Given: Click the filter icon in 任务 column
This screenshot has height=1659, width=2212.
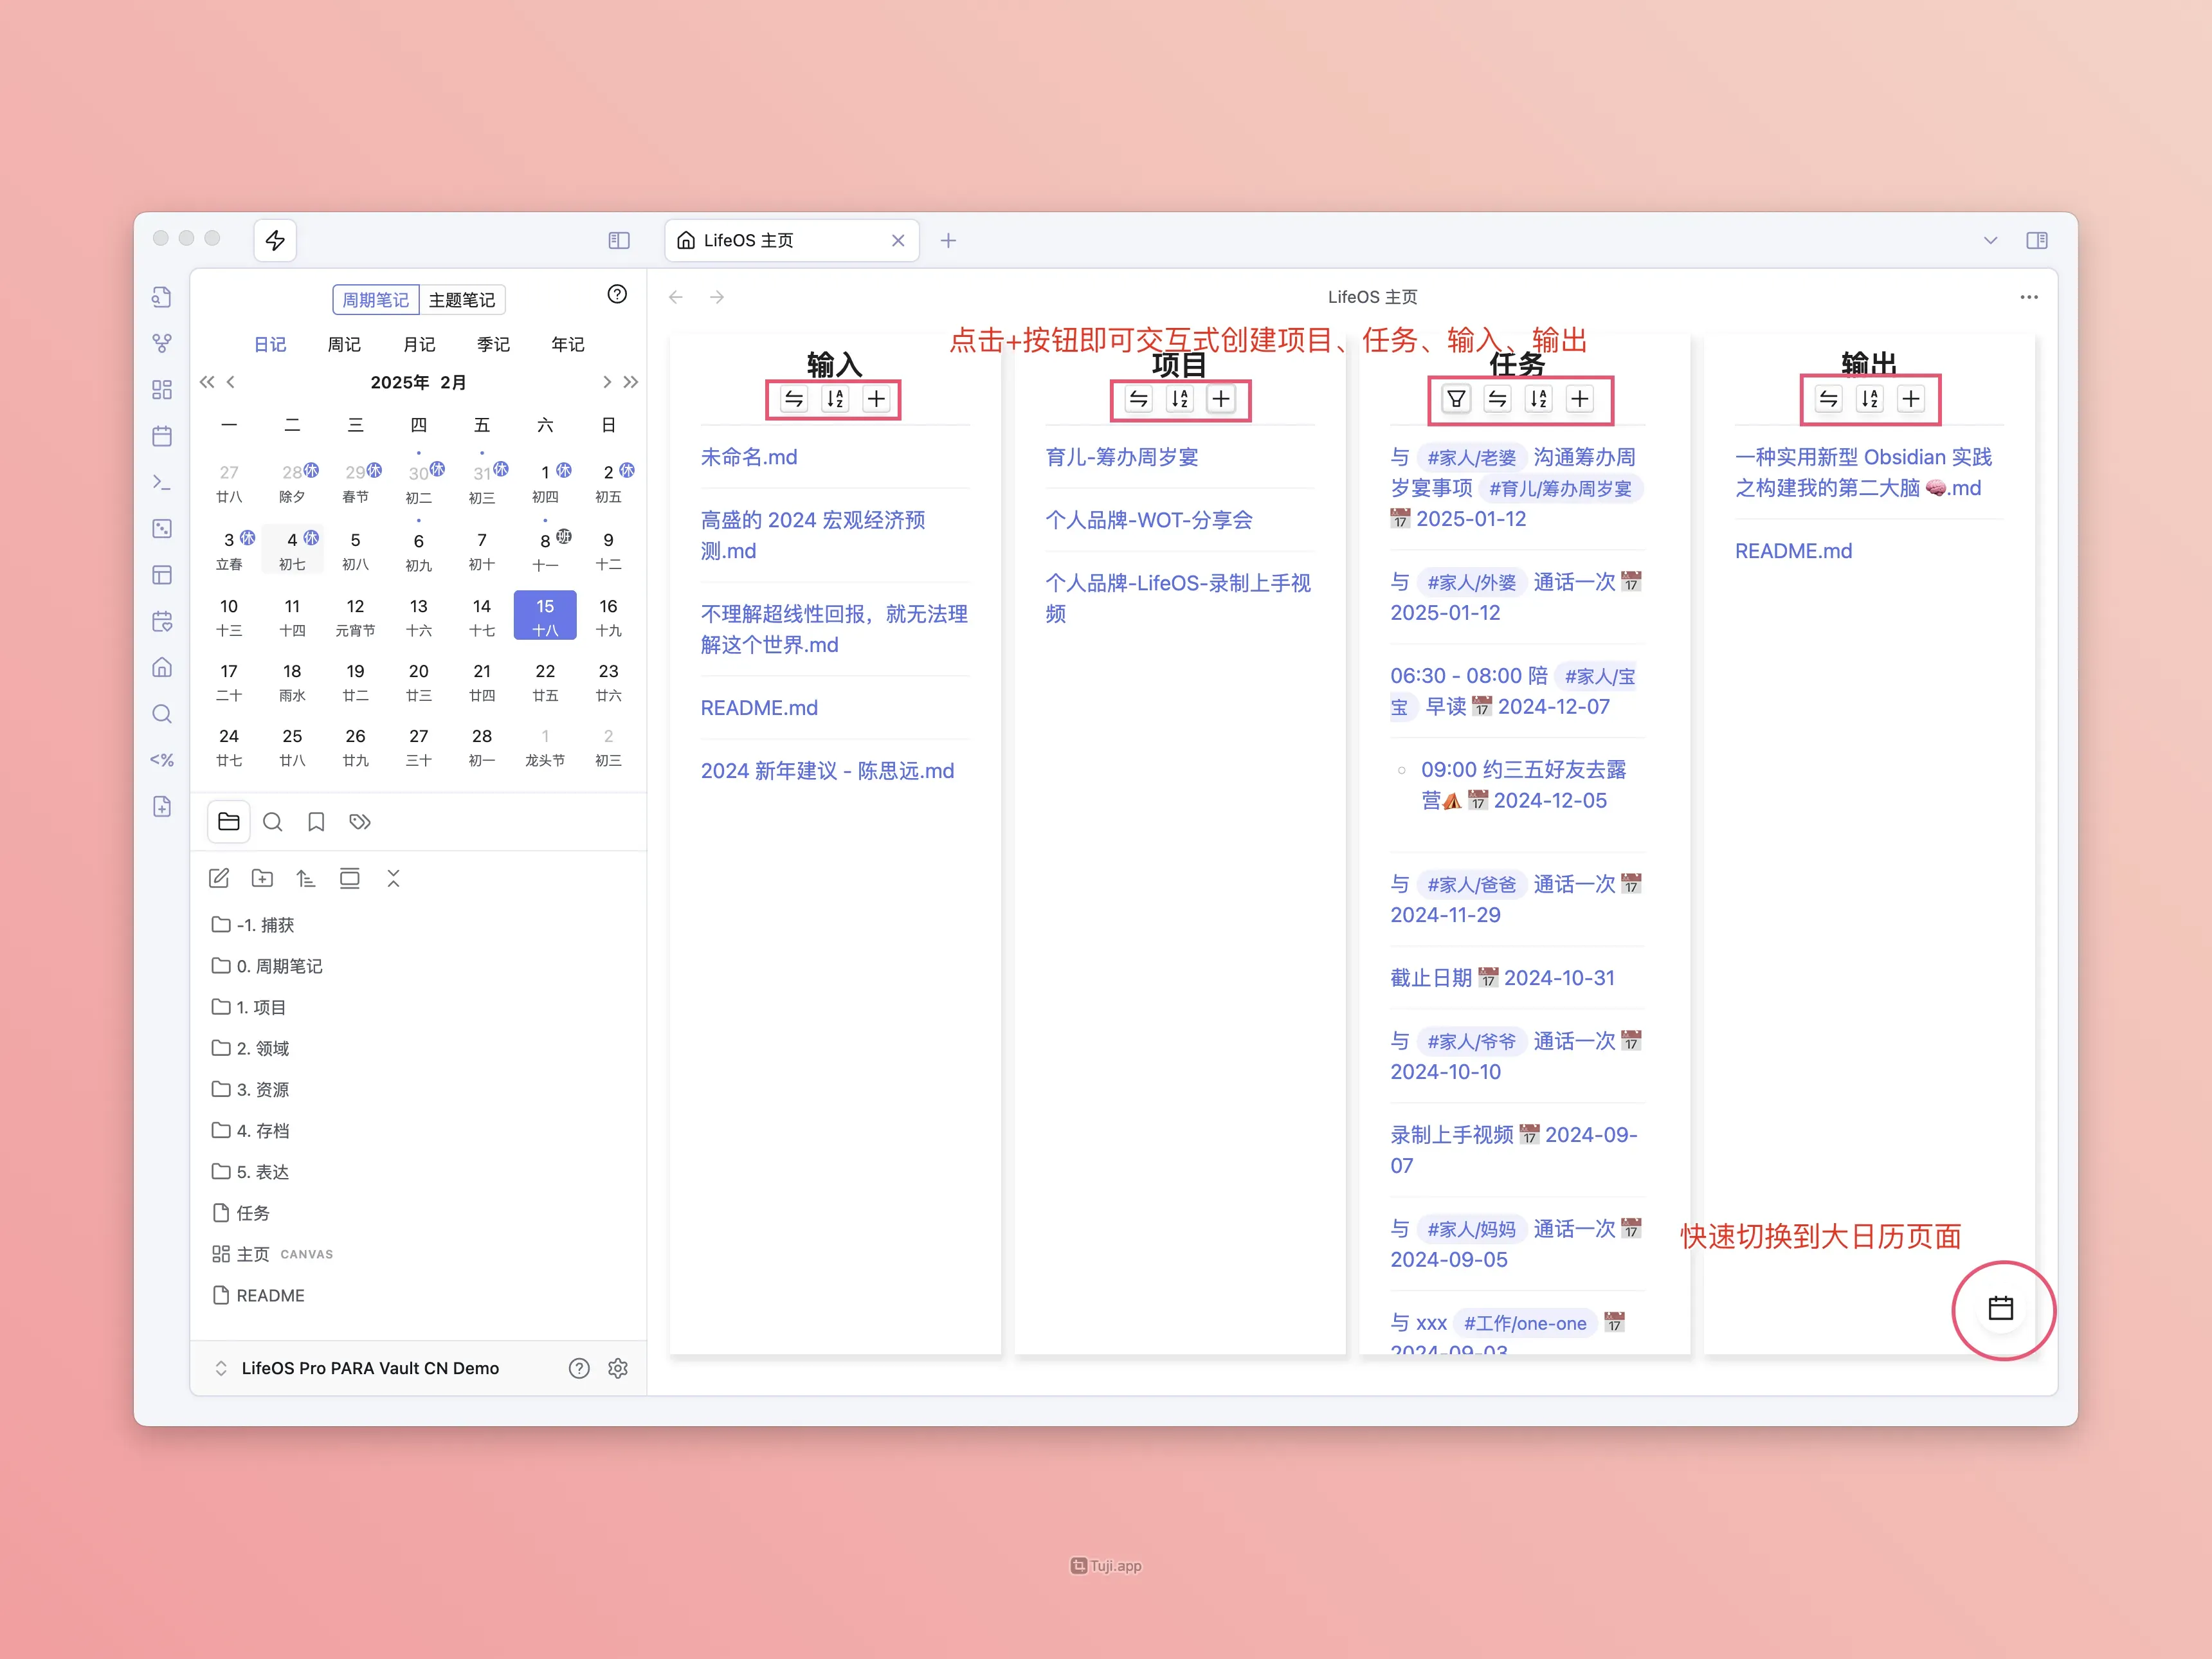Looking at the screenshot, I should pyautogui.click(x=1456, y=399).
